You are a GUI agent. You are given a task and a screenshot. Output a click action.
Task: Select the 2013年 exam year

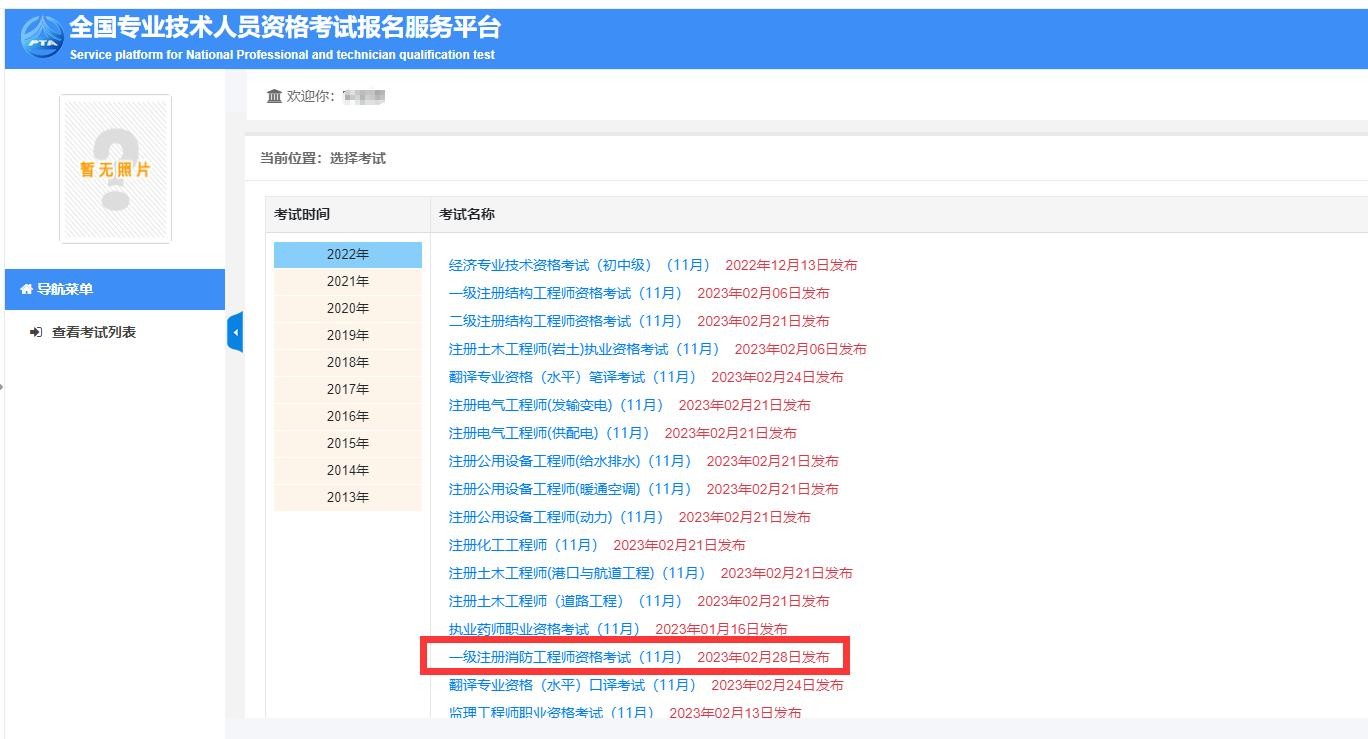click(x=347, y=497)
